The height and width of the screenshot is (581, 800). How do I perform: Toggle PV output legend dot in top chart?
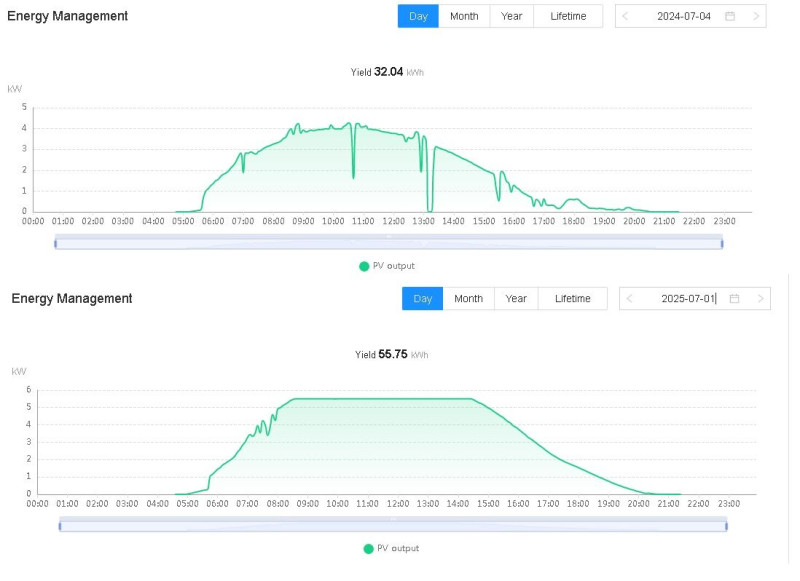(x=364, y=266)
